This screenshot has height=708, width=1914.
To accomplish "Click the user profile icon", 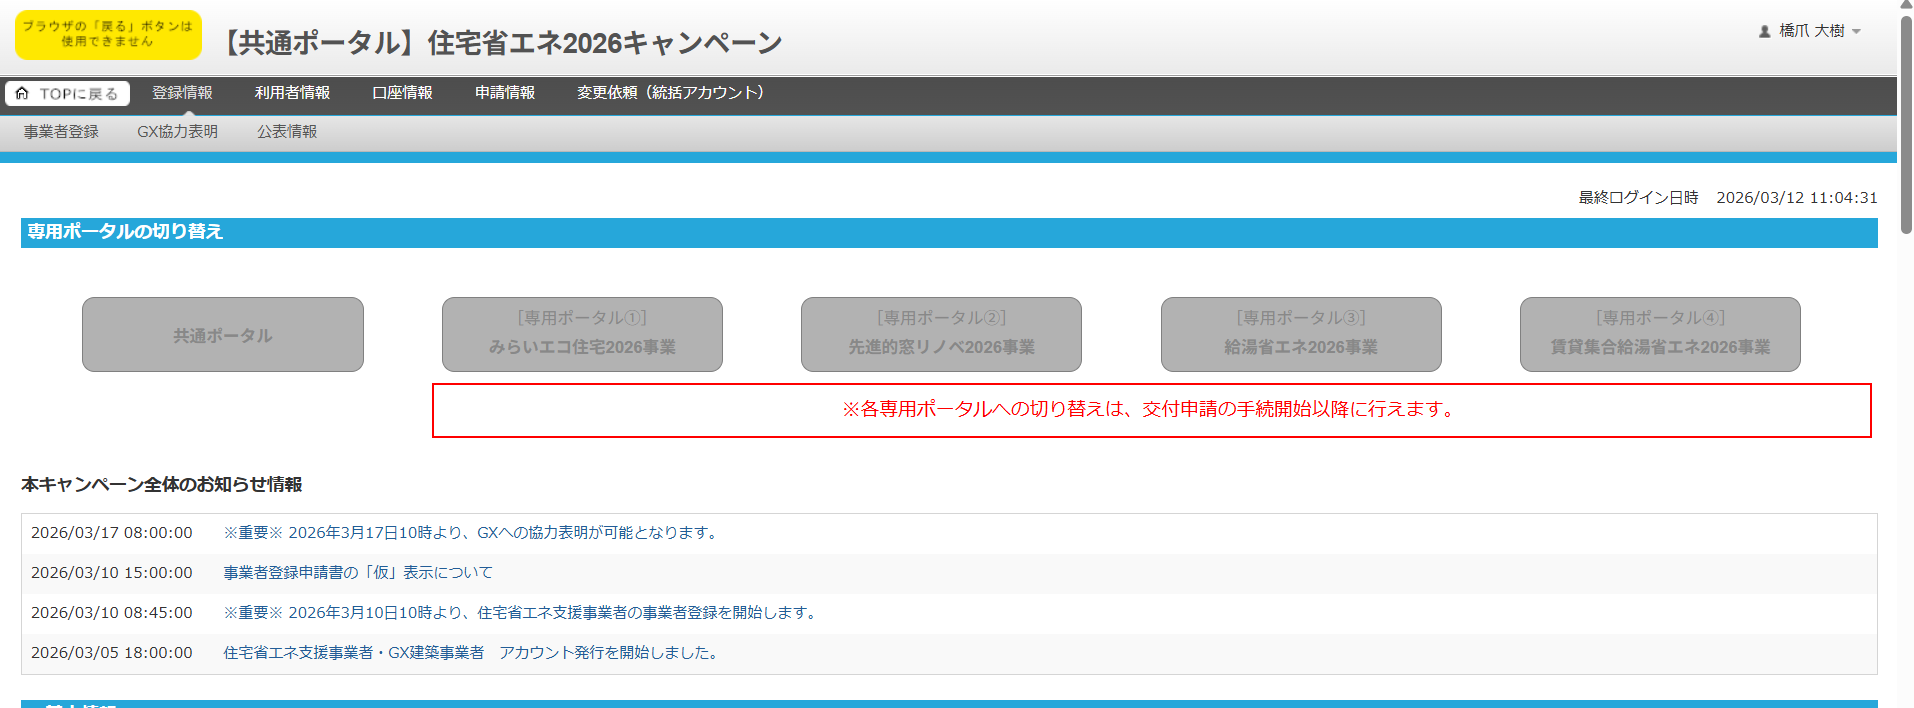I will coord(1764,31).
